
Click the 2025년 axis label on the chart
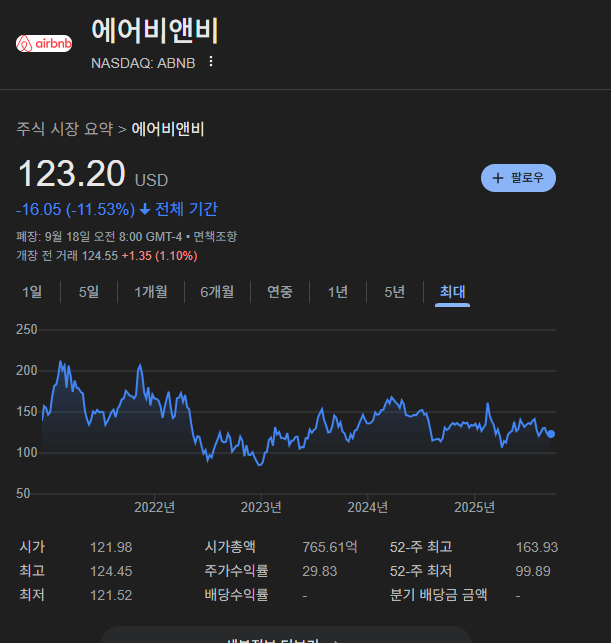474,507
